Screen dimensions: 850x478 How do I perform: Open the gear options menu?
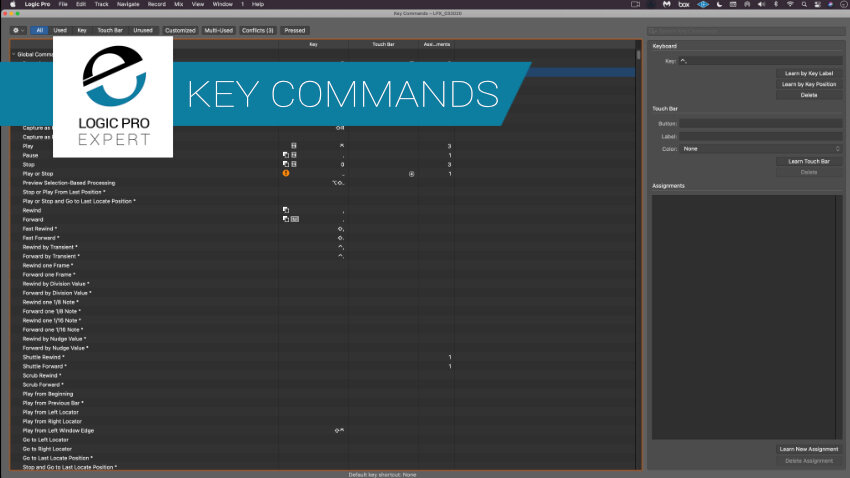tap(18, 30)
